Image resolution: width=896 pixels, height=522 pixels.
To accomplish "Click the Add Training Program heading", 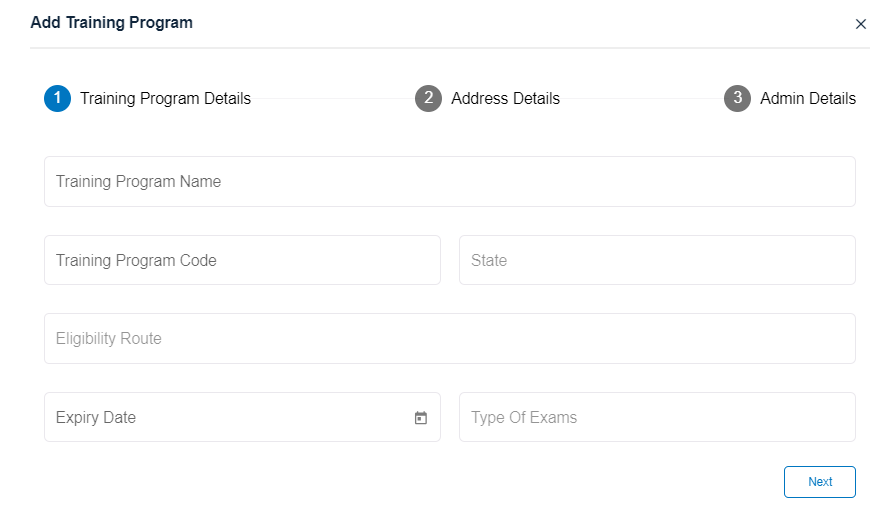I will [x=112, y=22].
